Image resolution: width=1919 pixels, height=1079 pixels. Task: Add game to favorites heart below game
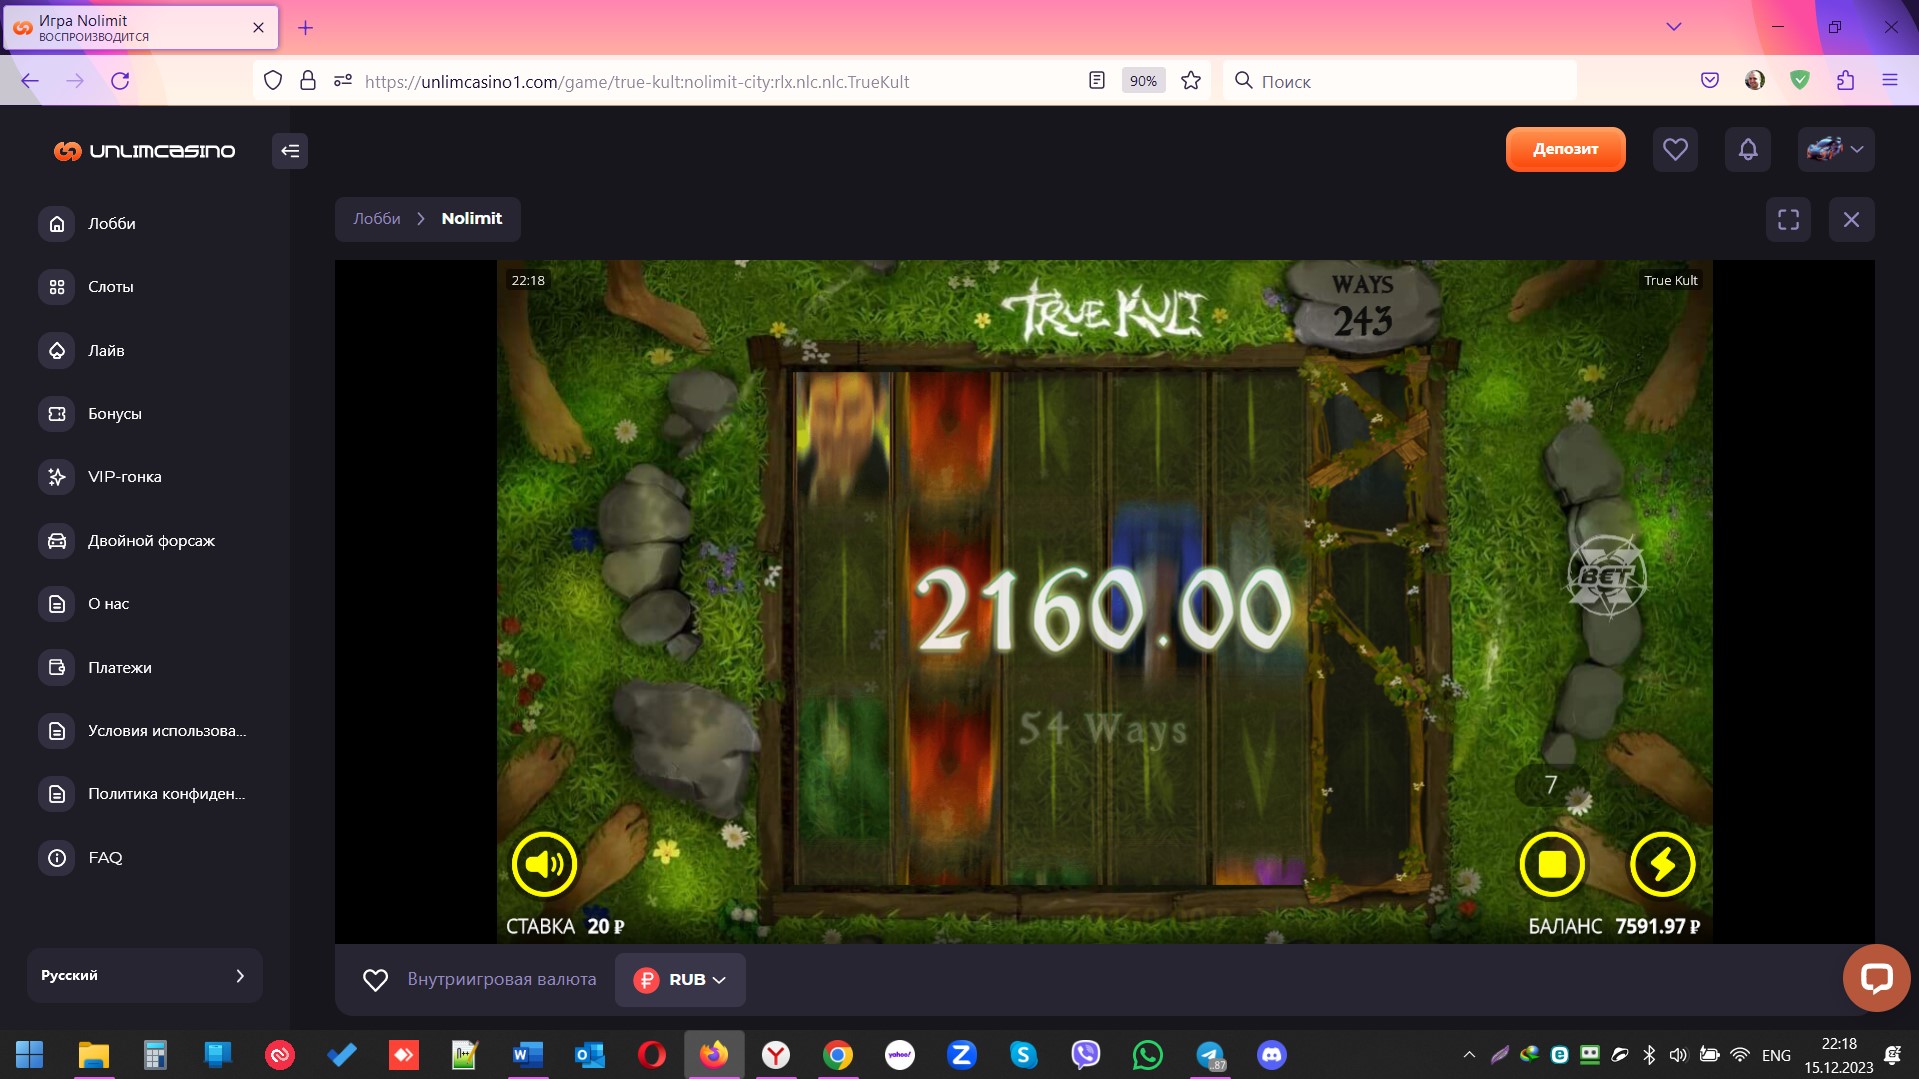375,980
